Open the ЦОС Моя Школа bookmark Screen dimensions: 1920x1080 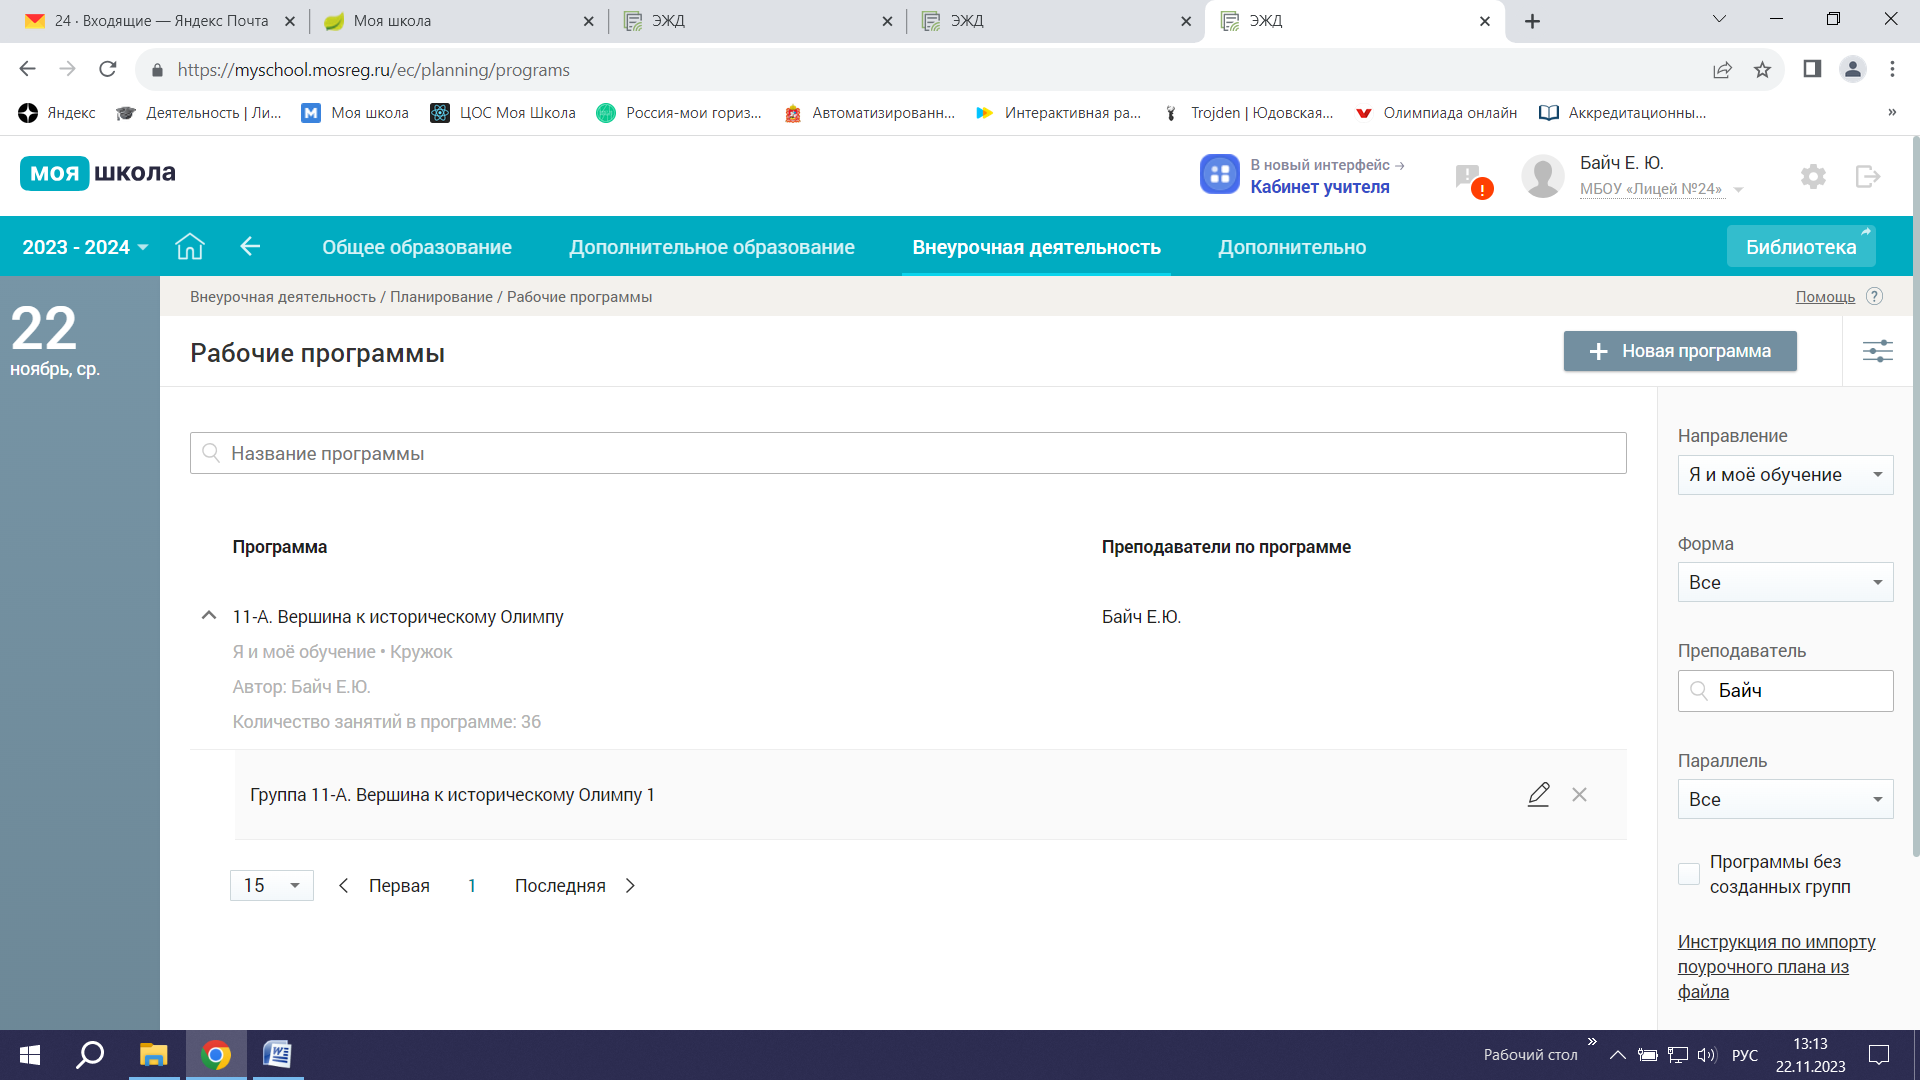pos(503,113)
